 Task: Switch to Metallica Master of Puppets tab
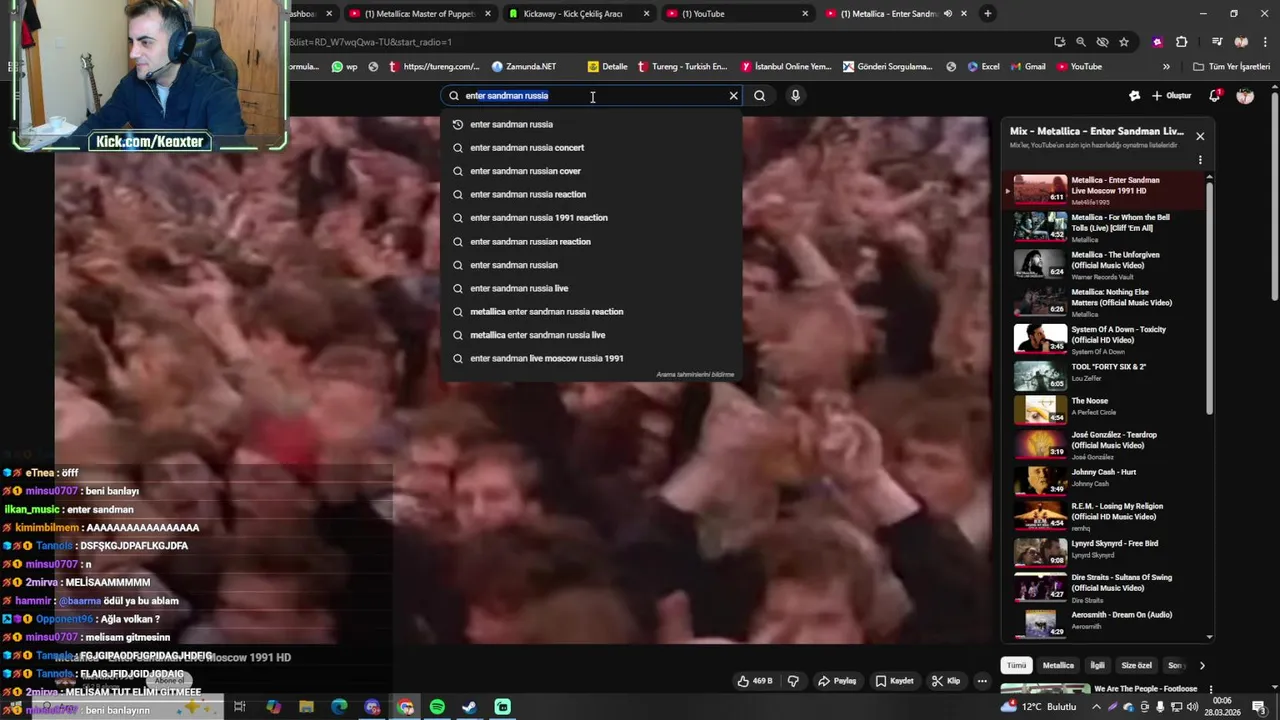click(x=420, y=14)
